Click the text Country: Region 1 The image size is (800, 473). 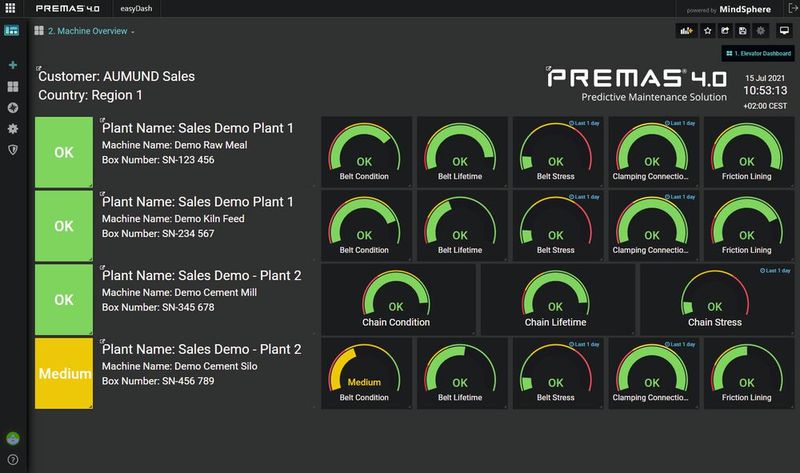(x=90, y=95)
